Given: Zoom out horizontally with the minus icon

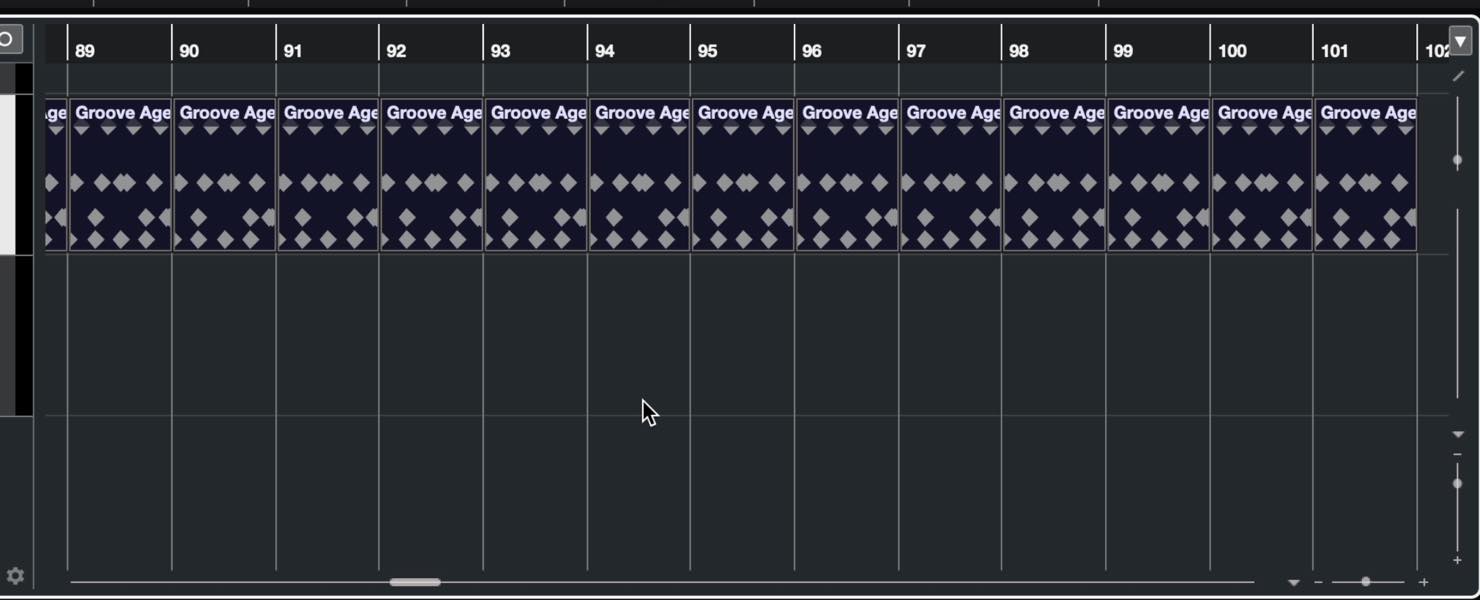Looking at the screenshot, I should pyautogui.click(x=1318, y=582).
